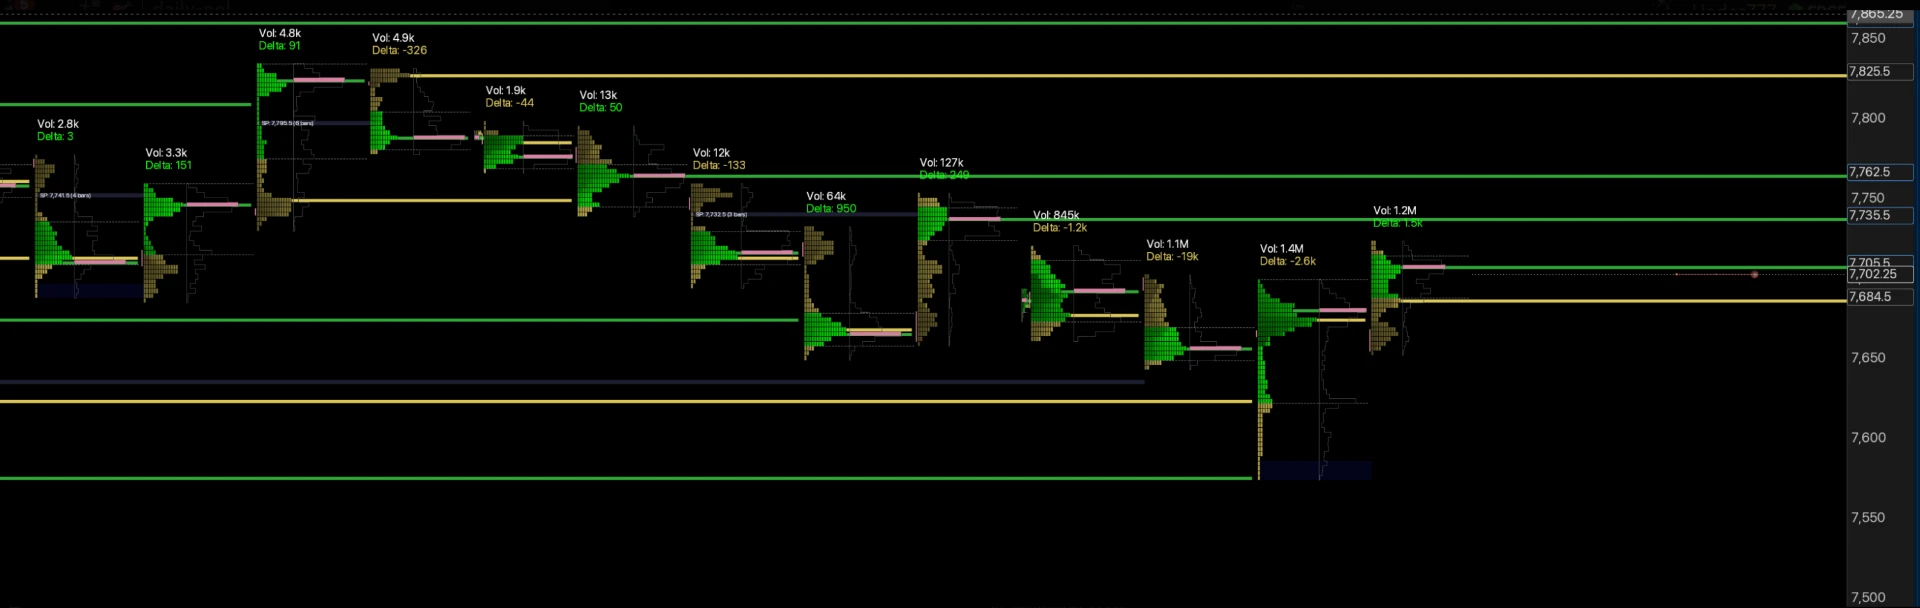Click the 7,825.5 price tag on the axis

point(1880,72)
